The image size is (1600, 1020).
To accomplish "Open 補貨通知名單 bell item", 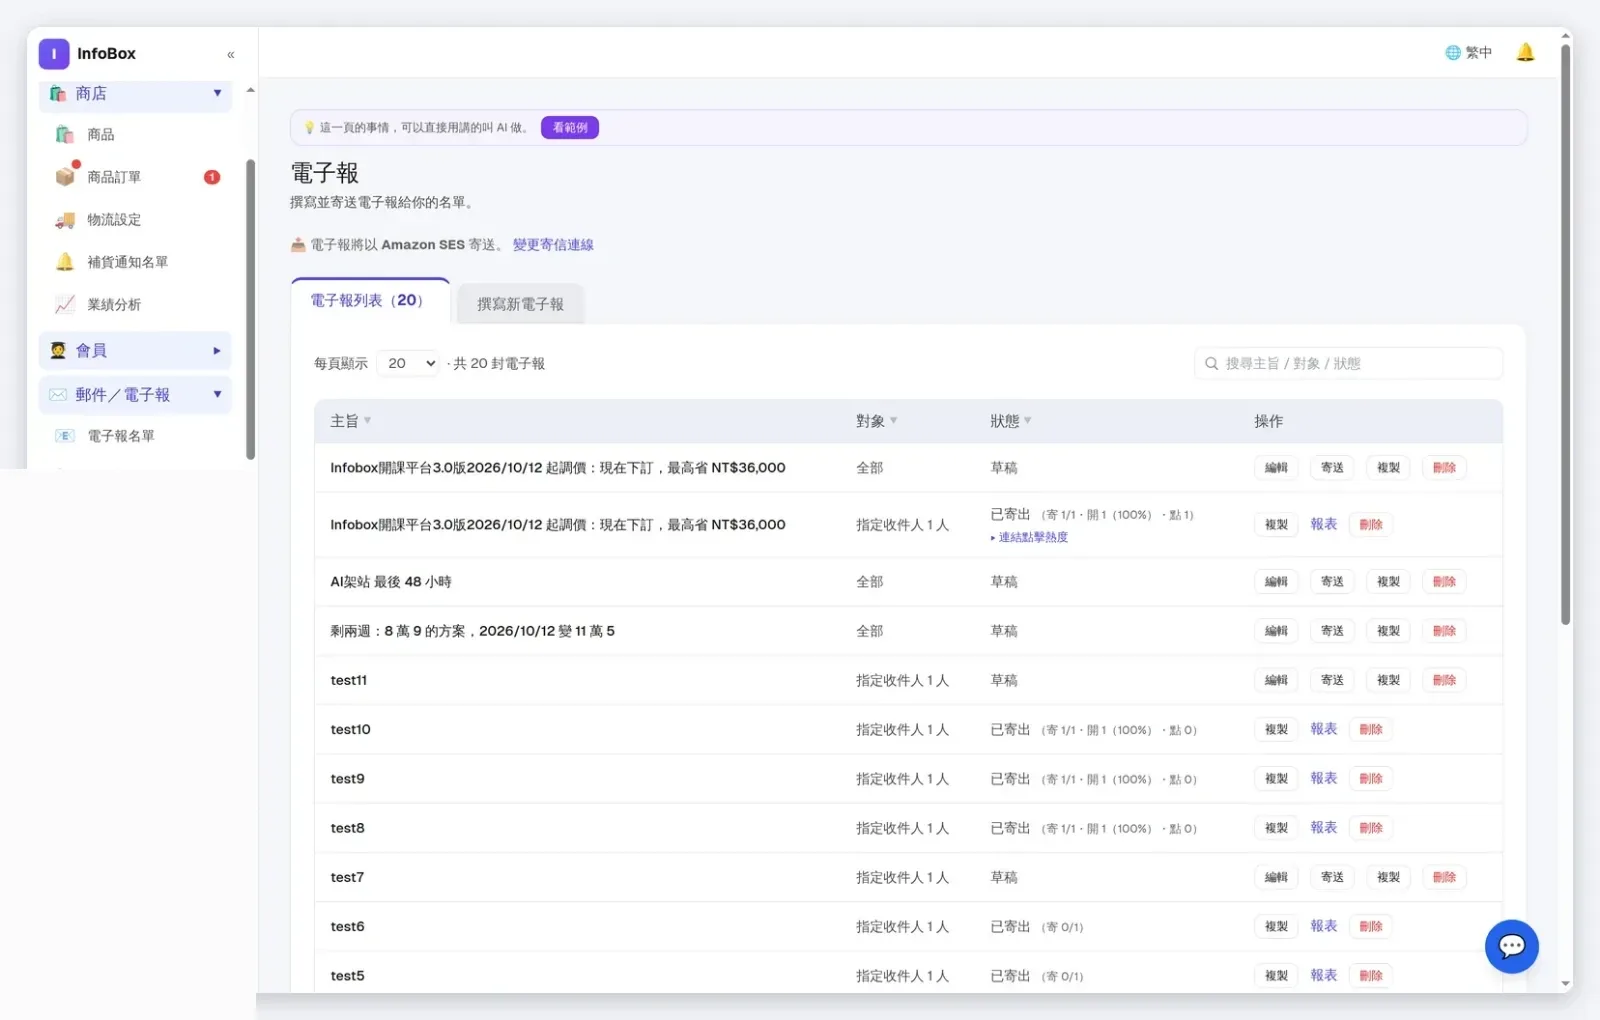I will [127, 262].
